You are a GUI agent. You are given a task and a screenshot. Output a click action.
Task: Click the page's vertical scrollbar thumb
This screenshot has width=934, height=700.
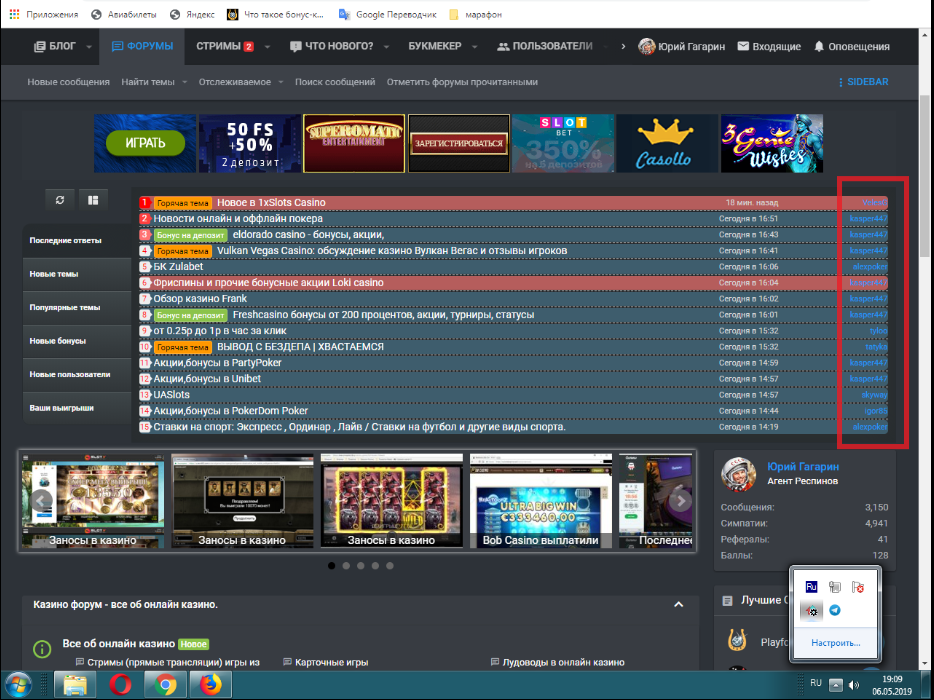pyautogui.click(x=924, y=176)
